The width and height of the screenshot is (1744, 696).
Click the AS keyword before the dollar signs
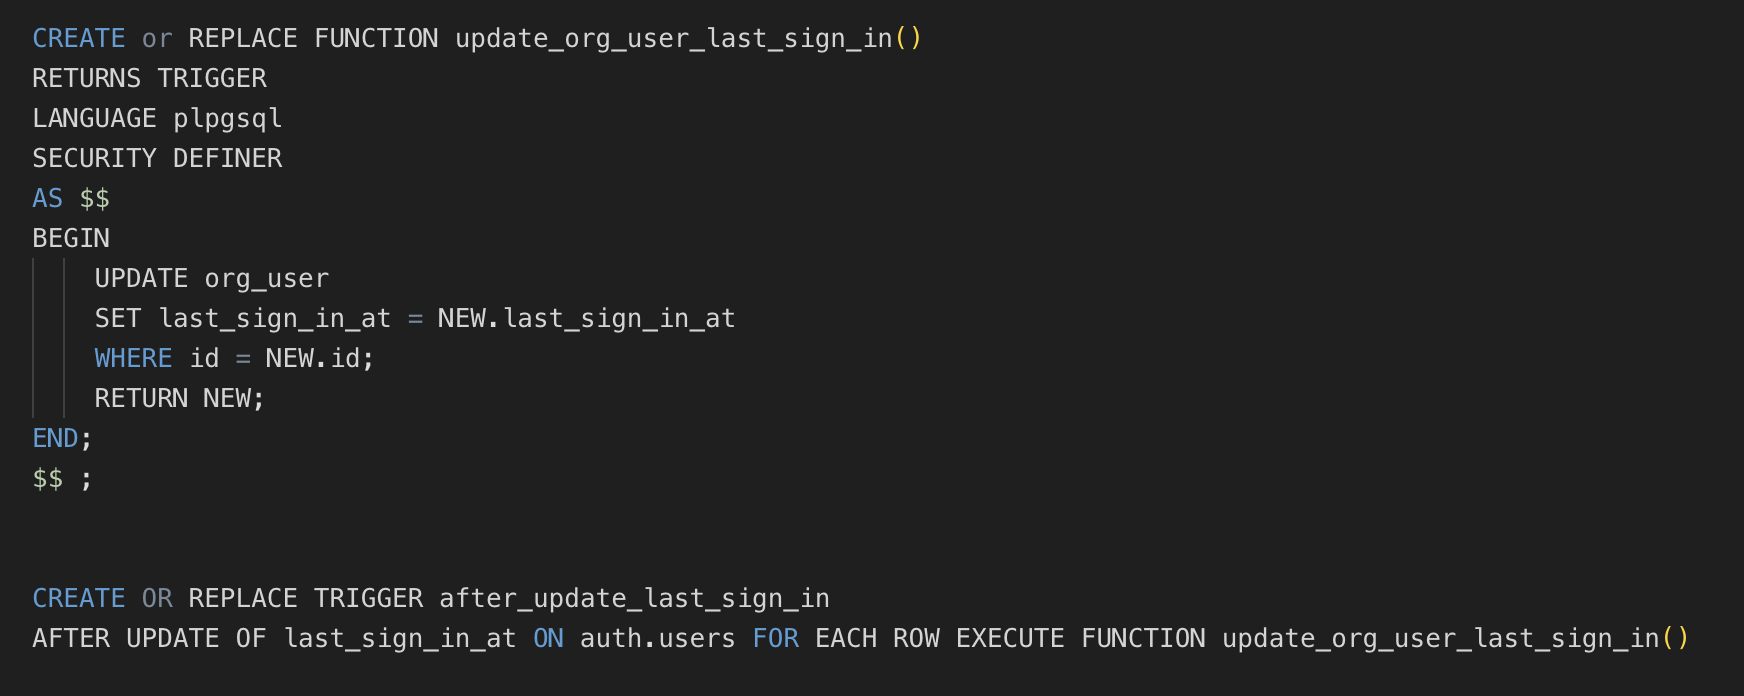tap(47, 199)
